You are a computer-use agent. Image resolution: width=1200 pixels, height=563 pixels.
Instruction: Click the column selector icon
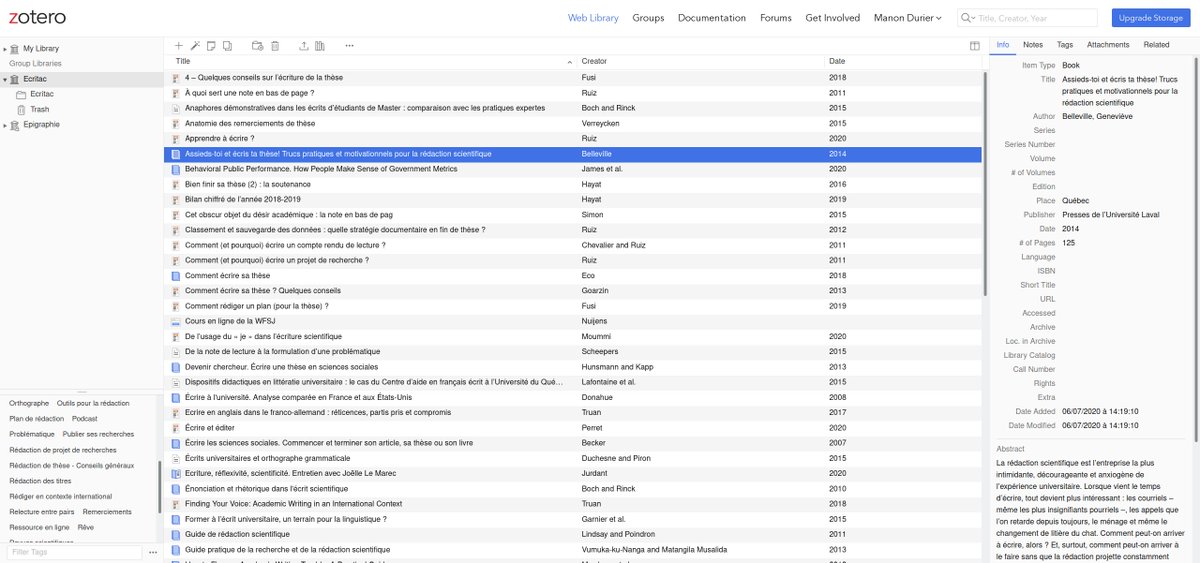tap(975, 45)
